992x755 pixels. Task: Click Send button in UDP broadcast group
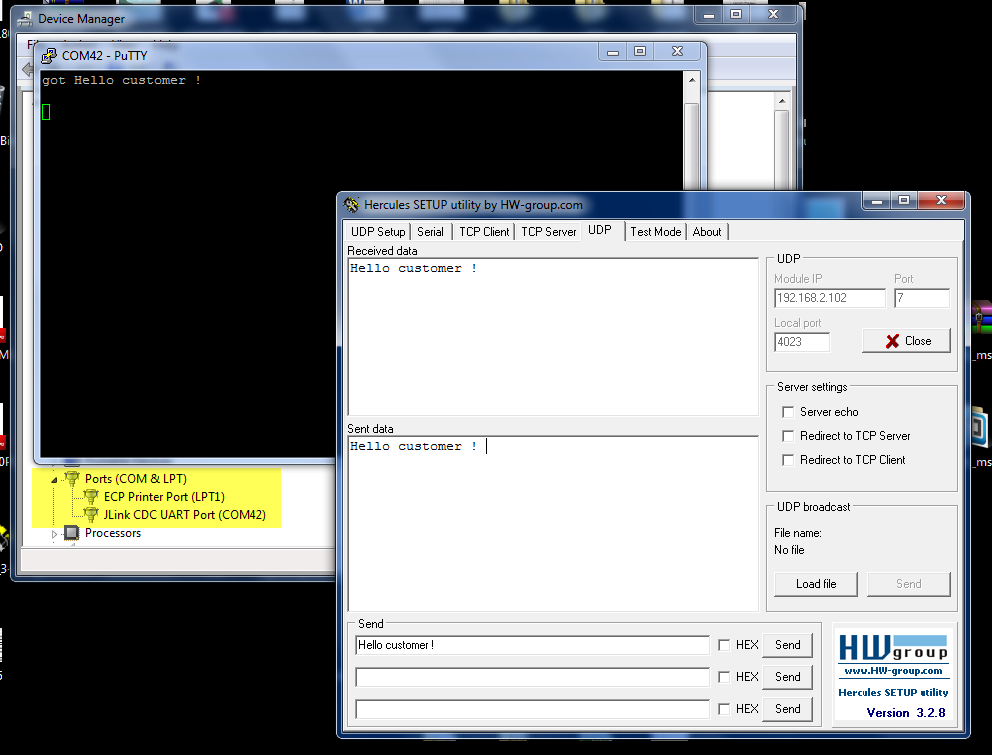tap(908, 584)
